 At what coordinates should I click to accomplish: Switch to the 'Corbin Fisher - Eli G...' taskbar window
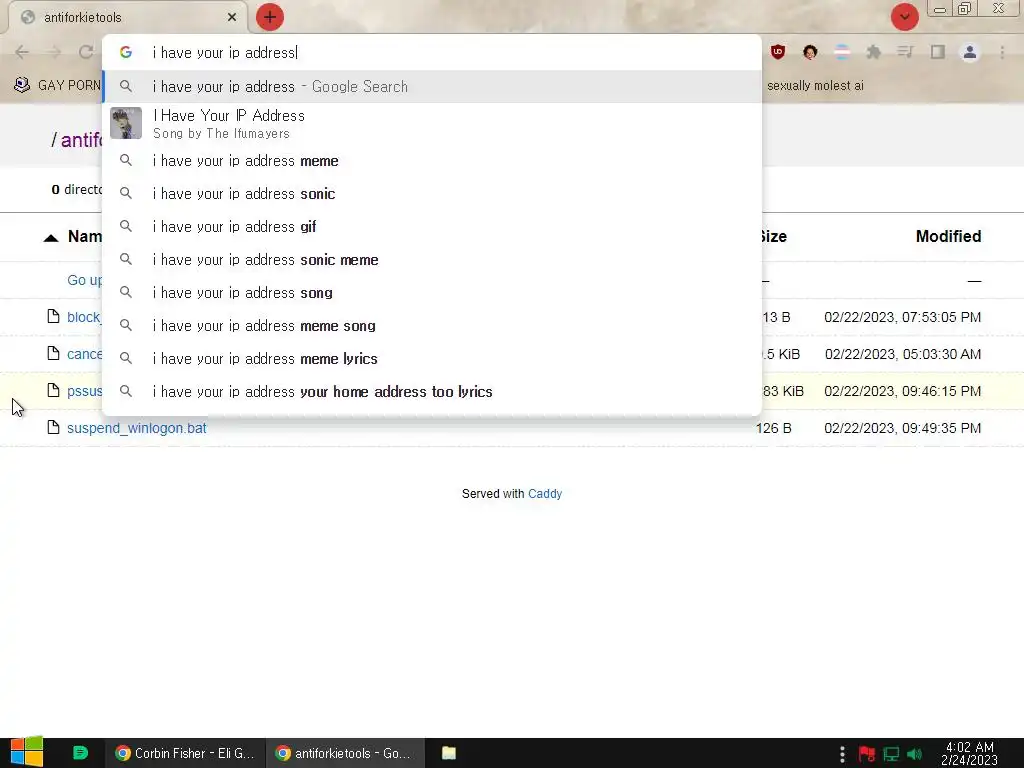185,753
